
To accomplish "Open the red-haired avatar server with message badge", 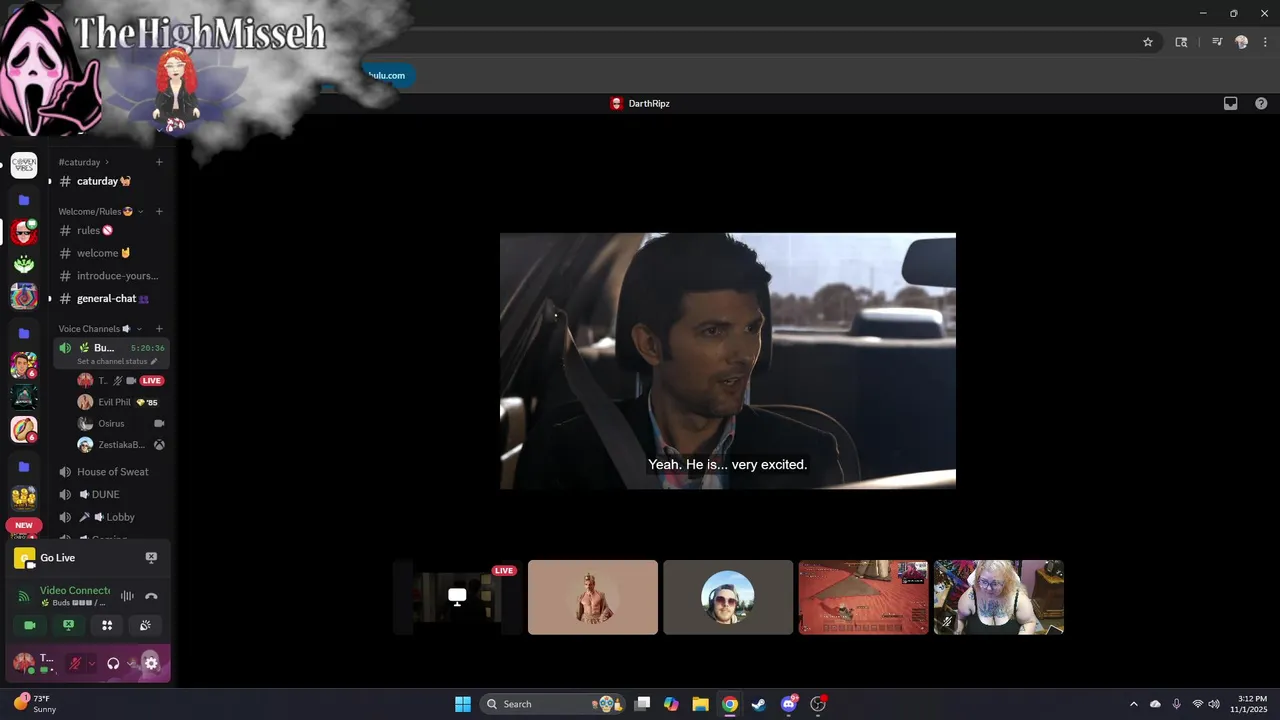I will coord(24,231).
